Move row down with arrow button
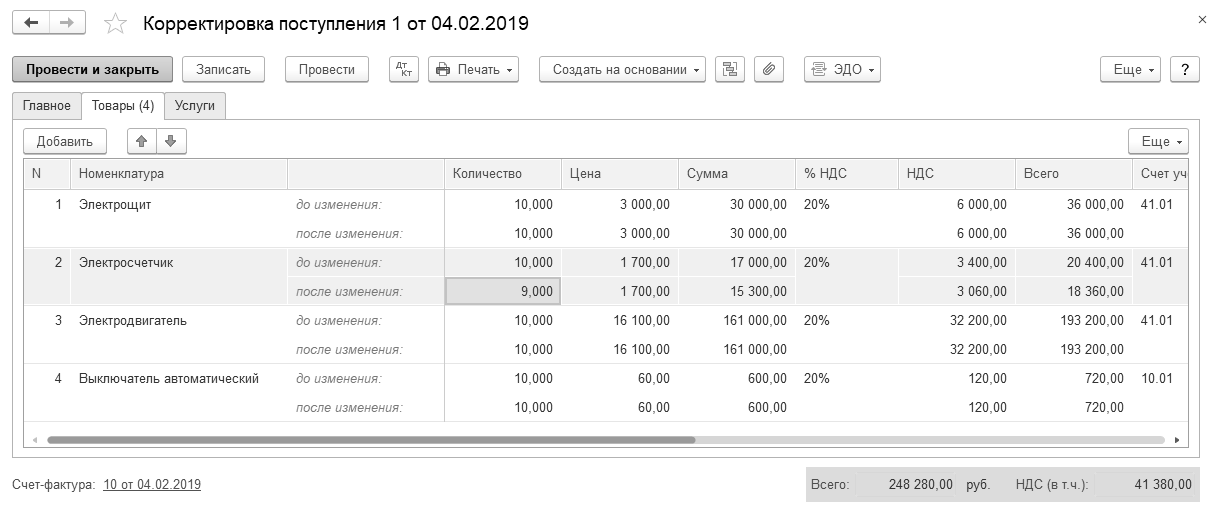The width and height of the screenshot is (1209, 509). pyautogui.click(x=171, y=141)
